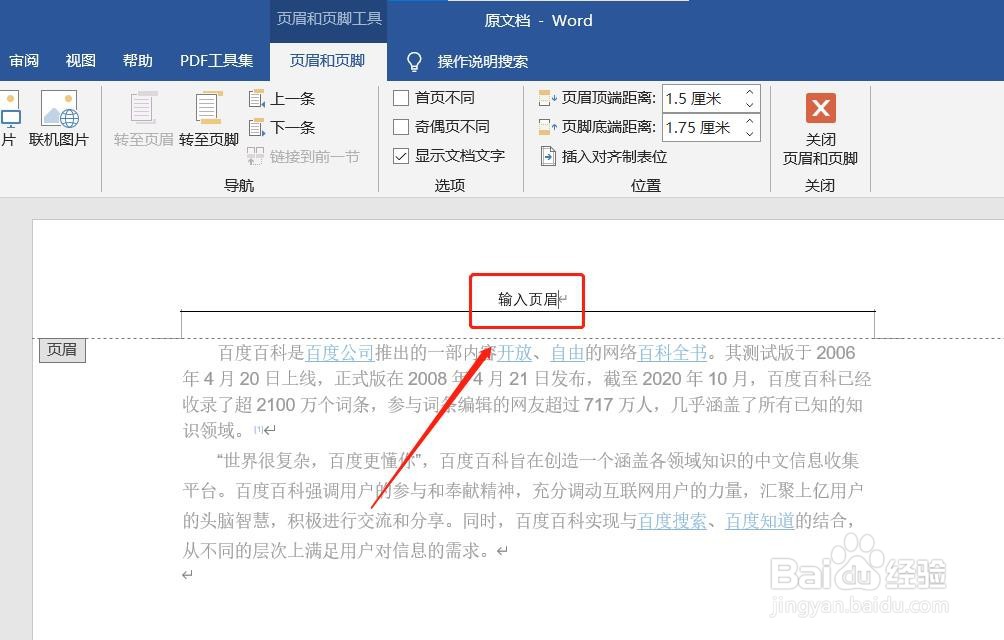Uncheck Show Document Text (显示文档文字)
Screen dimensions: 1004x640
(401, 156)
